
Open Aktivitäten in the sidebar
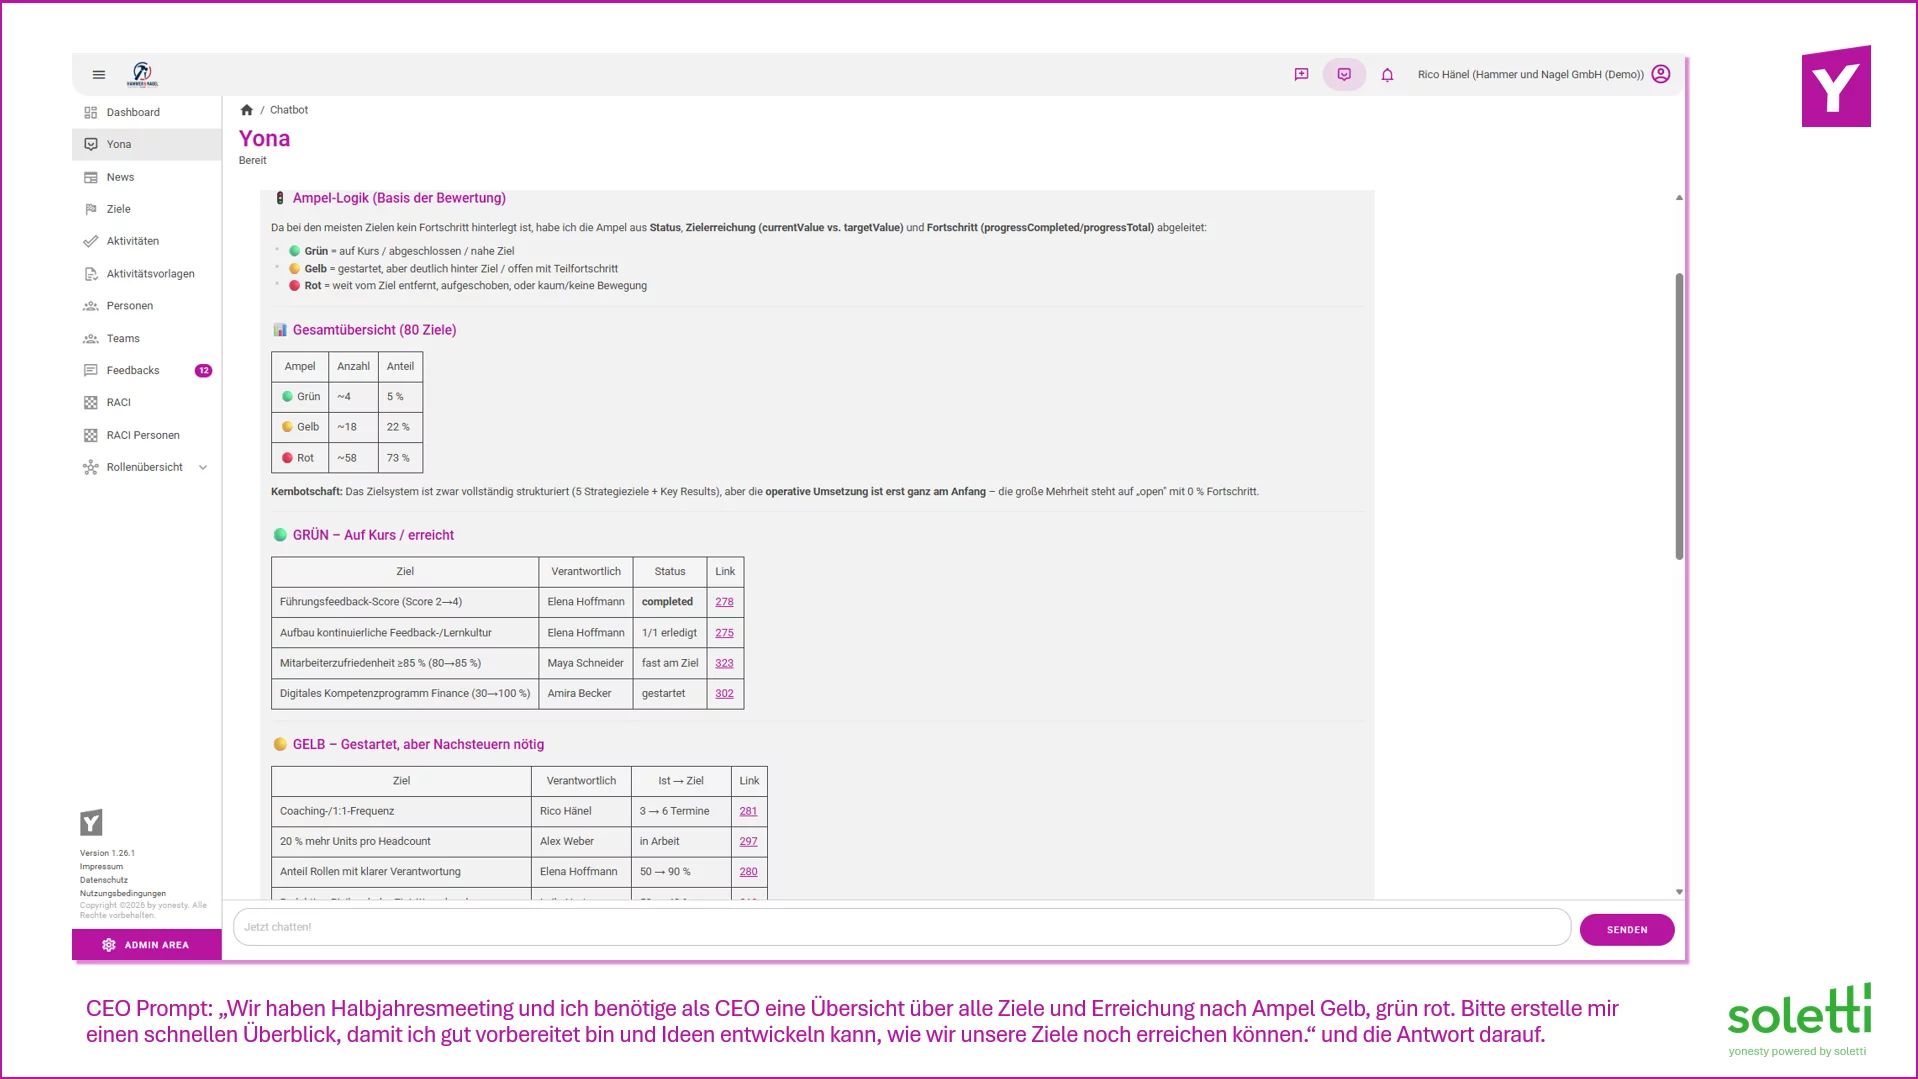(x=147, y=241)
